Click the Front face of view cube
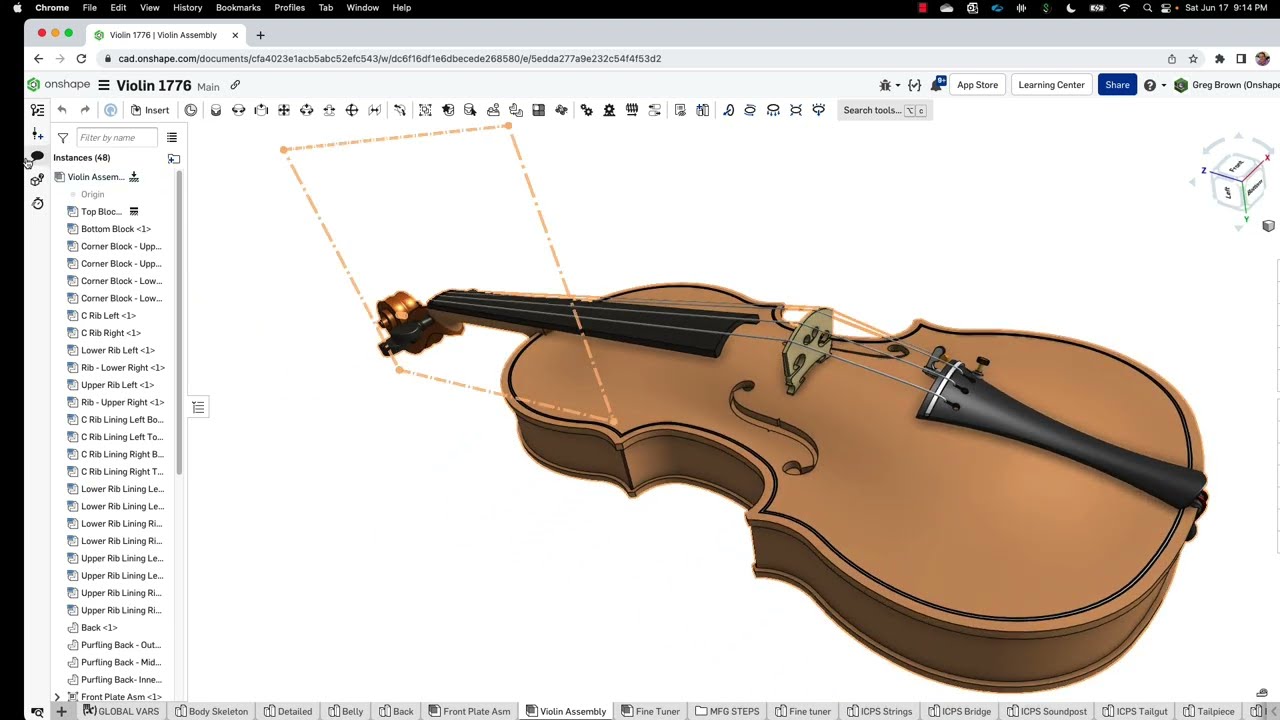 tap(1237, 166)
